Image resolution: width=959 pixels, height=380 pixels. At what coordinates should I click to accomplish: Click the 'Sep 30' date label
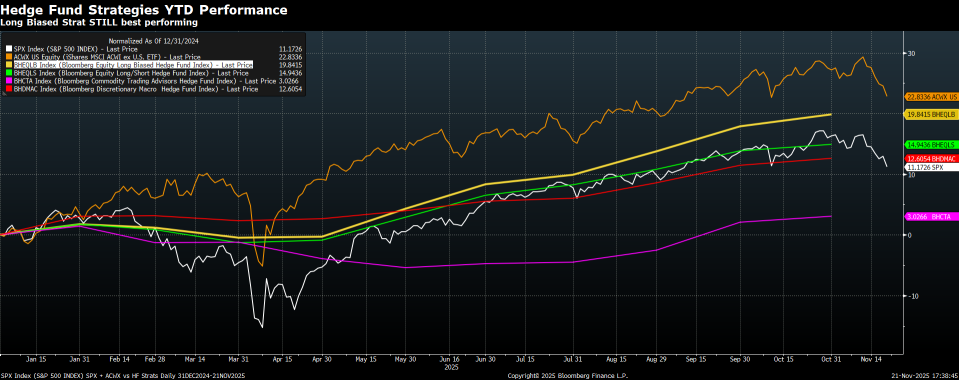click(740, 359)
